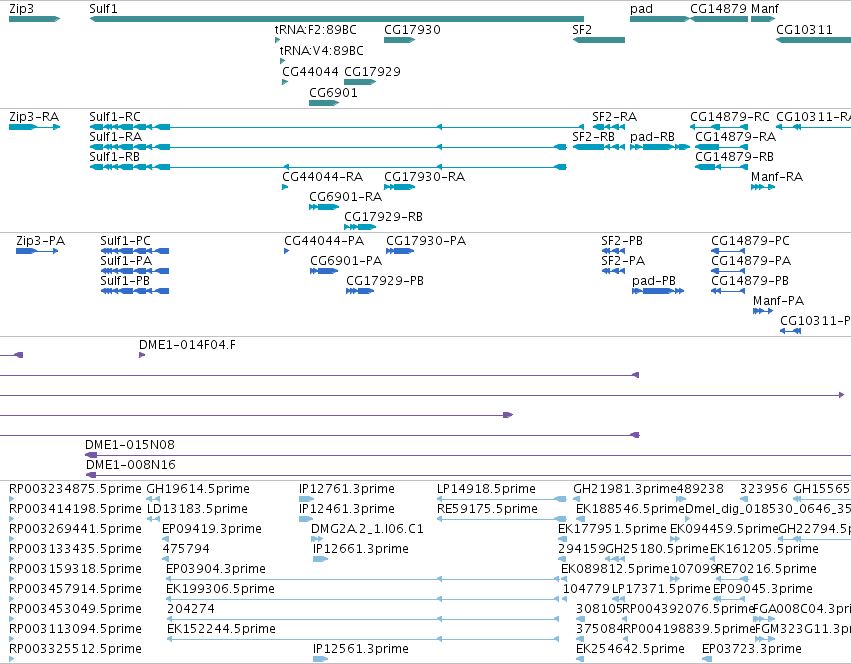Click the Manf gene label
Viewport: 851px width, 664px height.
(765, 9)
